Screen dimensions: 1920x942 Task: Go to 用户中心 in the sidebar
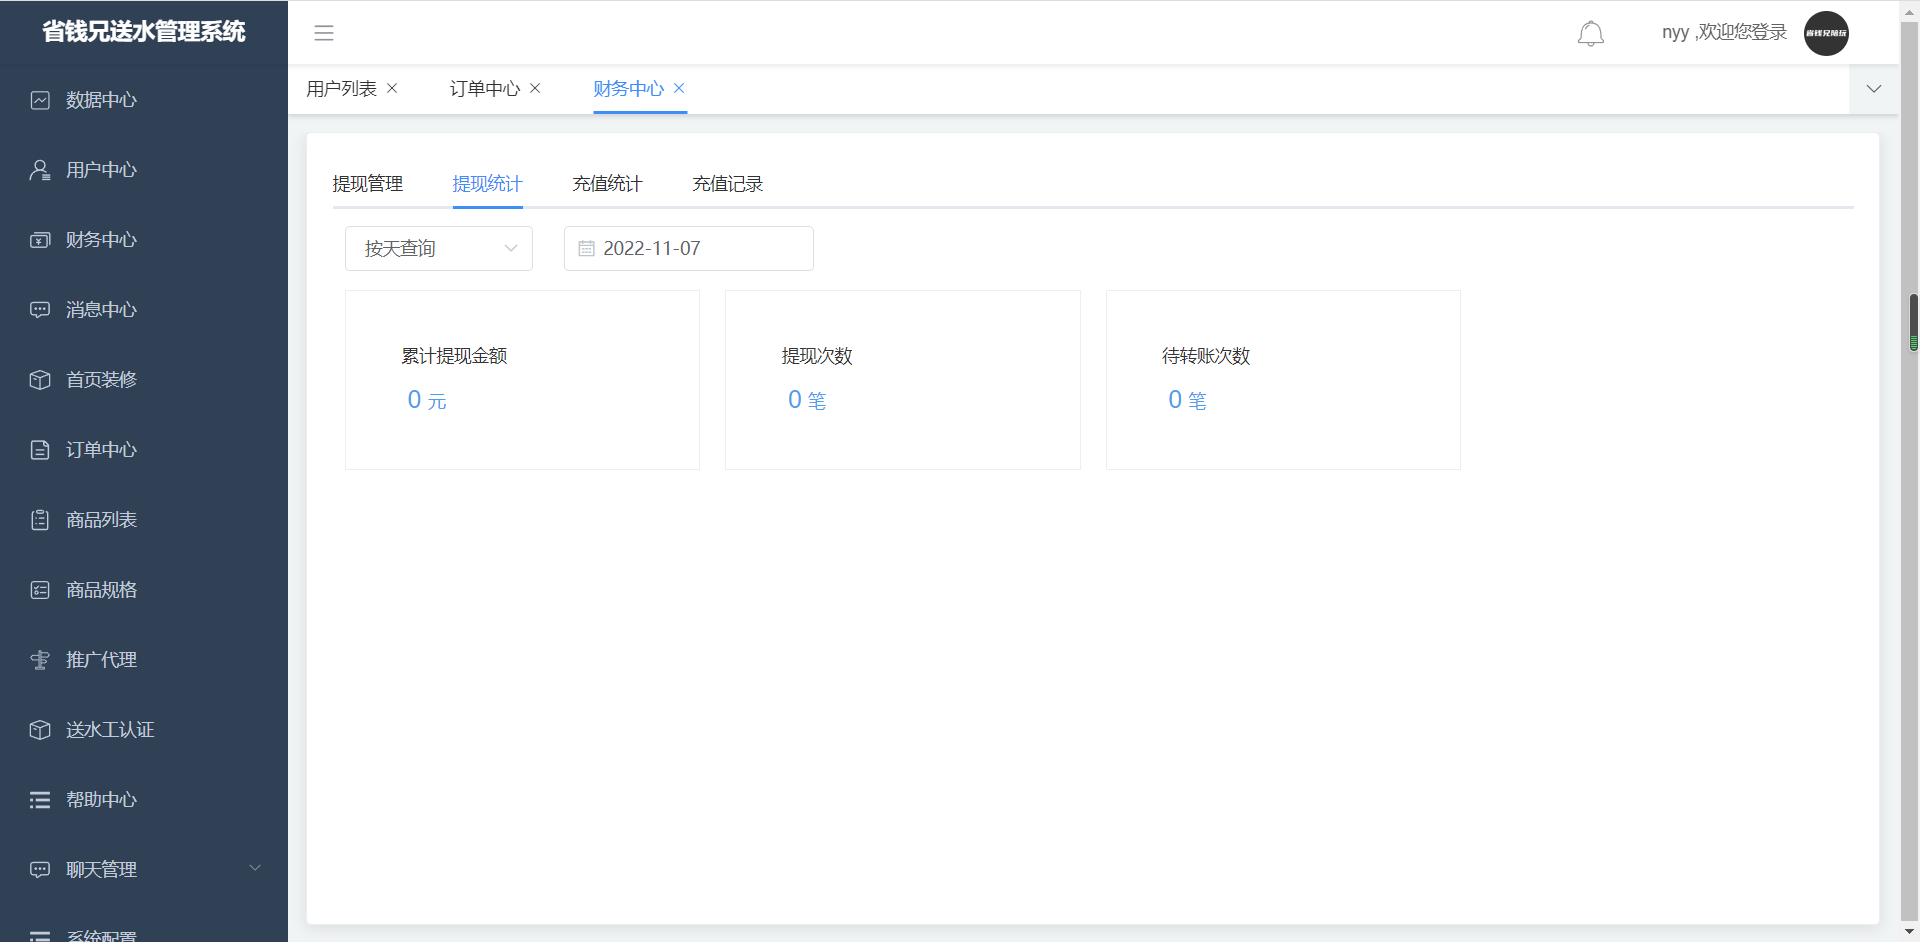click(101, 170)
